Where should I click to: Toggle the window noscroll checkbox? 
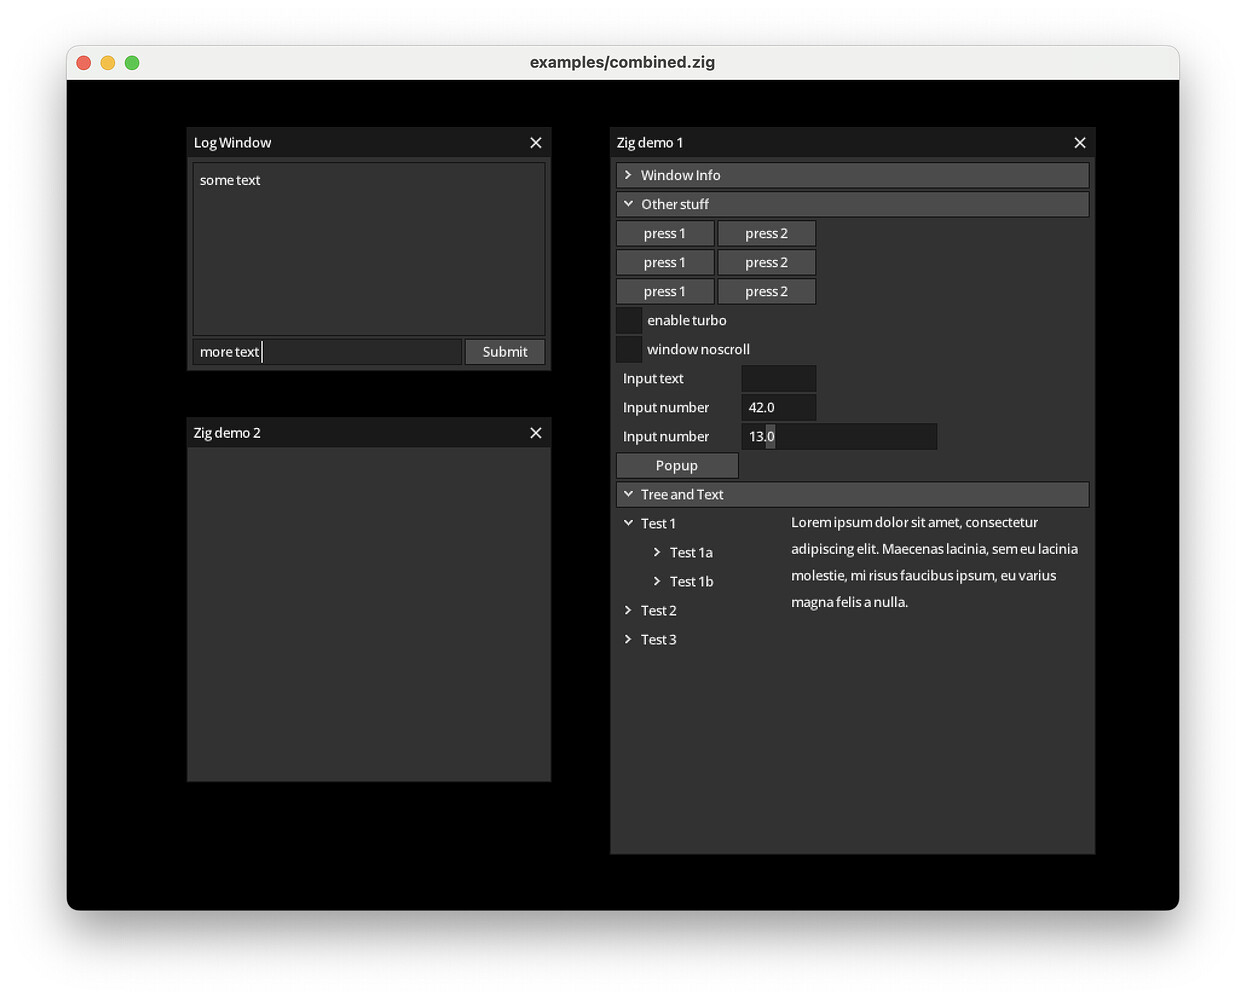pos(629,348)
